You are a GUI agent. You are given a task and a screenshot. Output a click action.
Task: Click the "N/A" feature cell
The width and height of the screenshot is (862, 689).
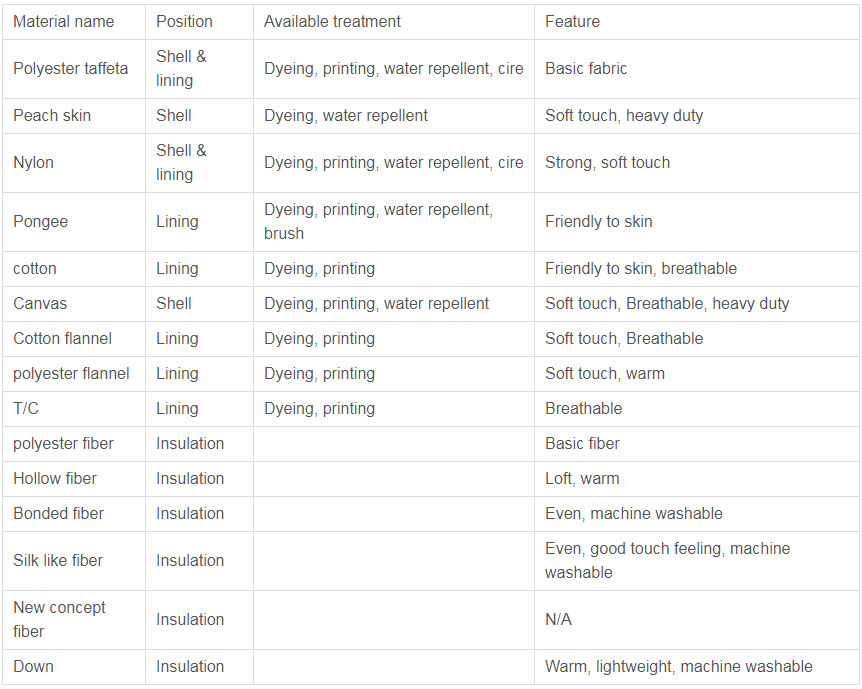point(558,620)
